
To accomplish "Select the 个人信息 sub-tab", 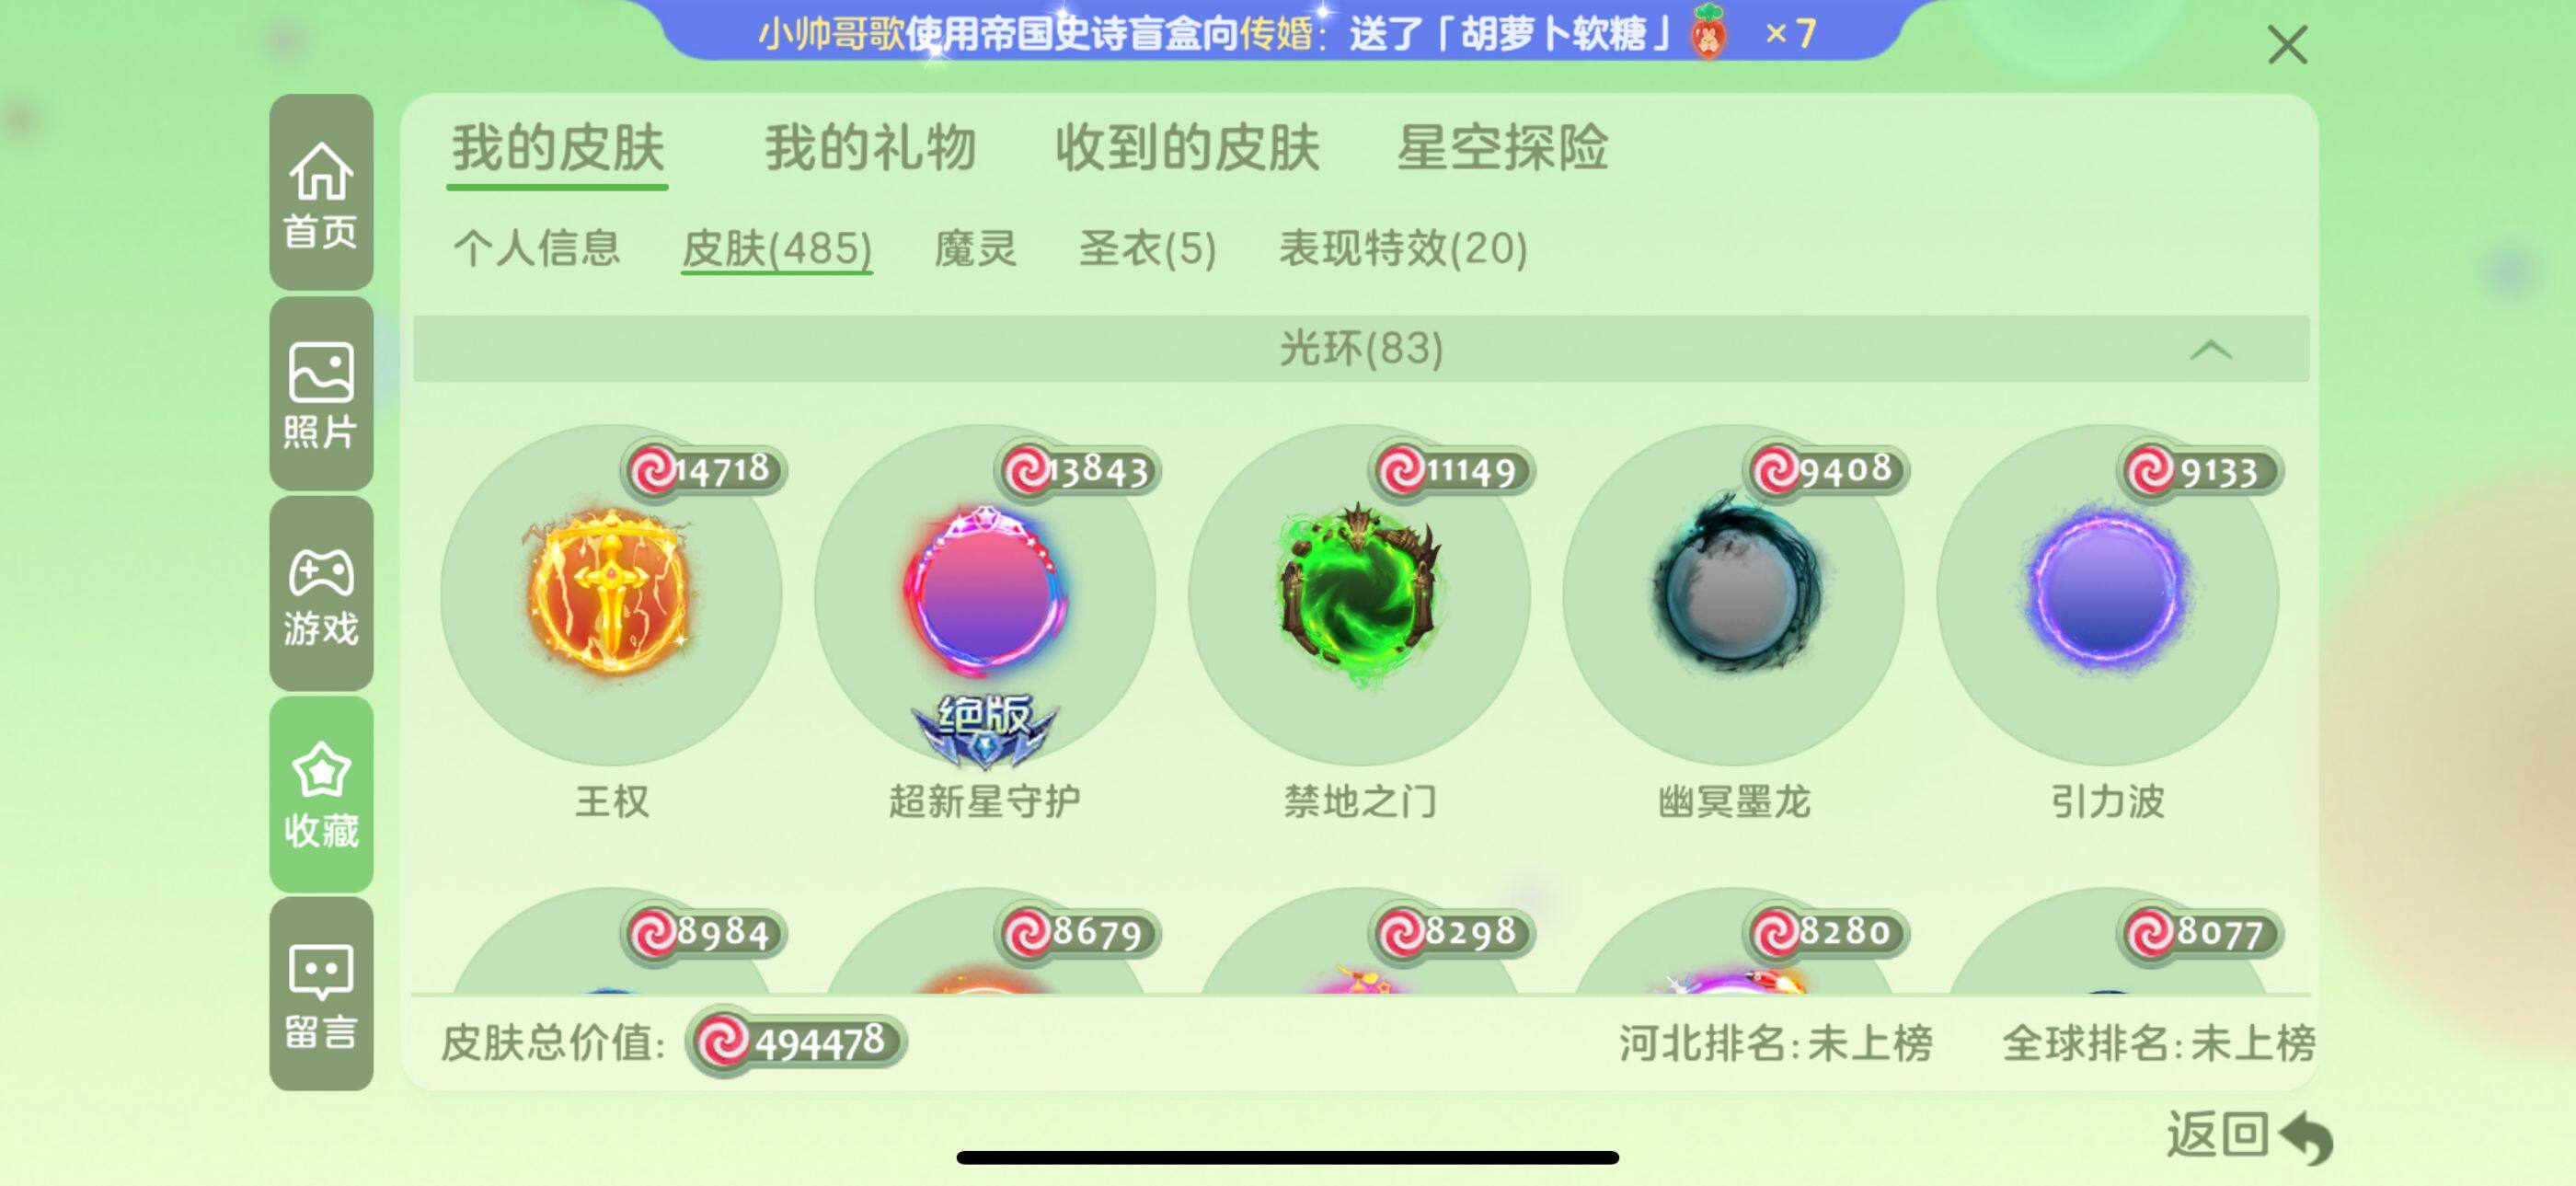I will pos(536,248).
